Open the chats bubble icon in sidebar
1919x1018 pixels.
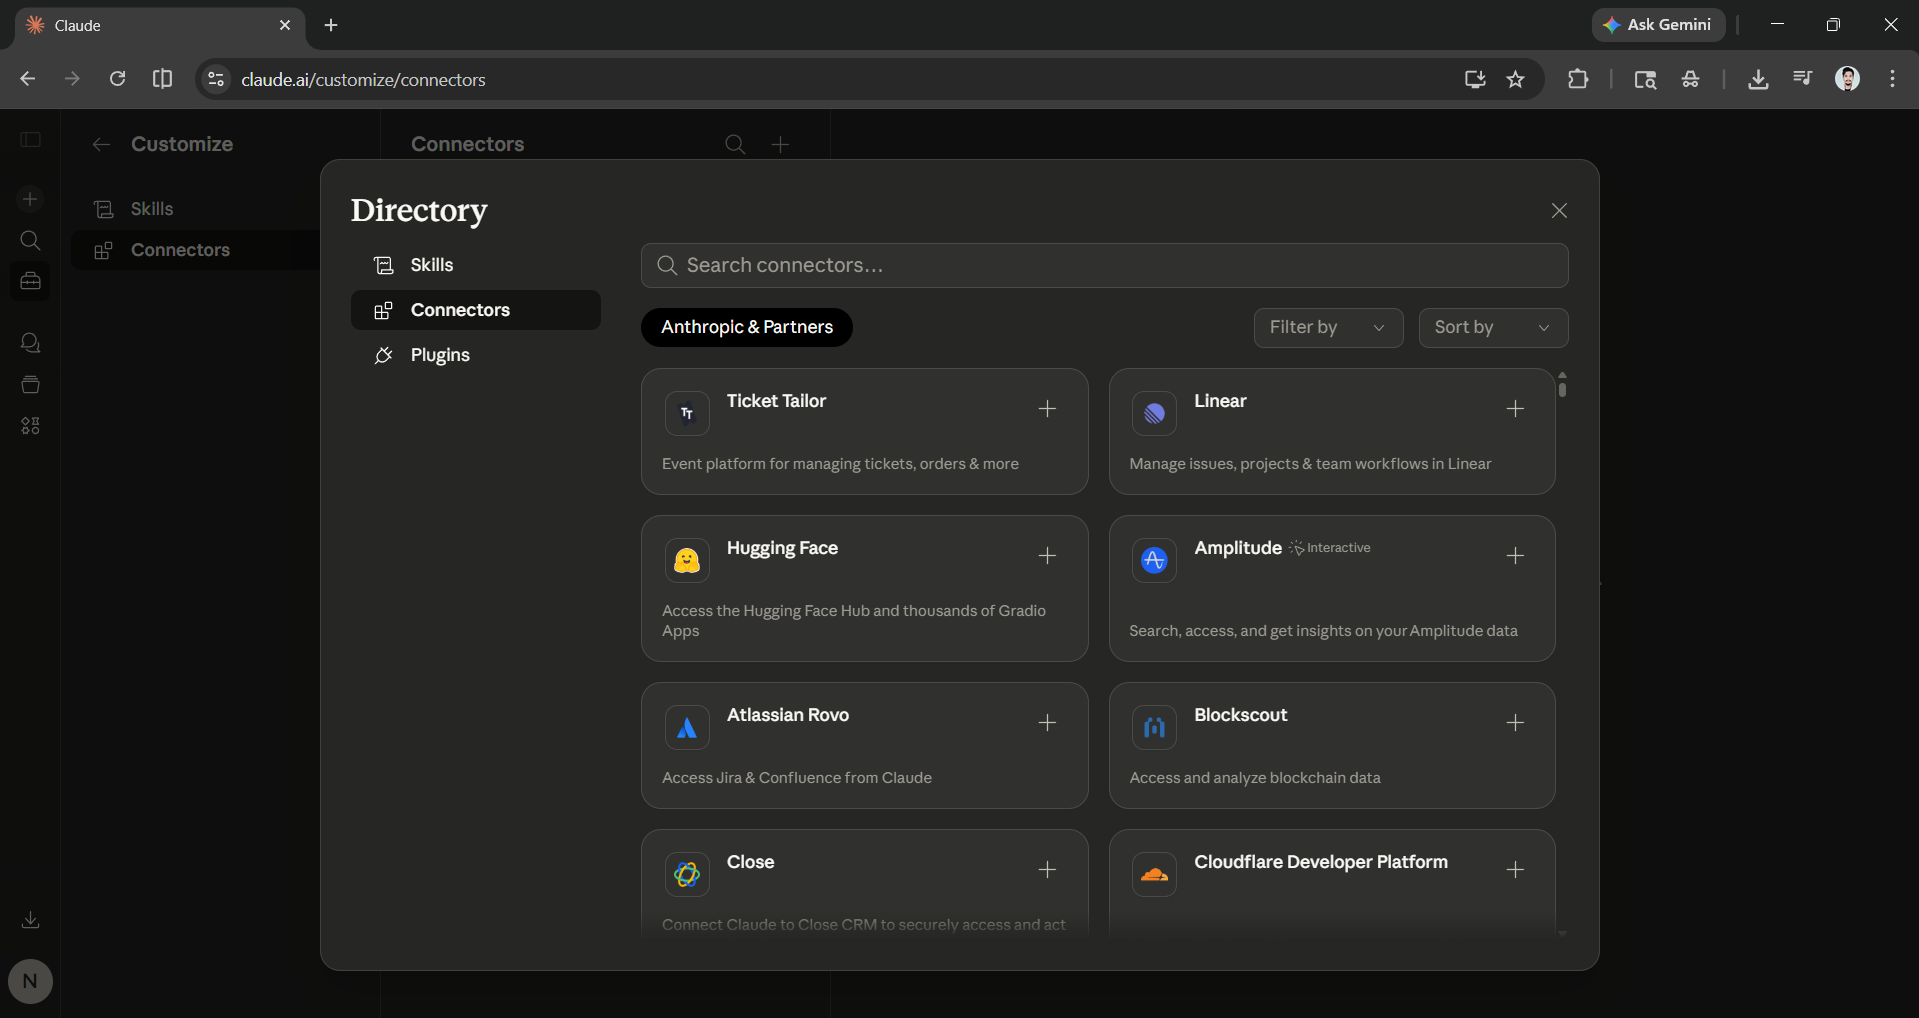coord(30,343)
